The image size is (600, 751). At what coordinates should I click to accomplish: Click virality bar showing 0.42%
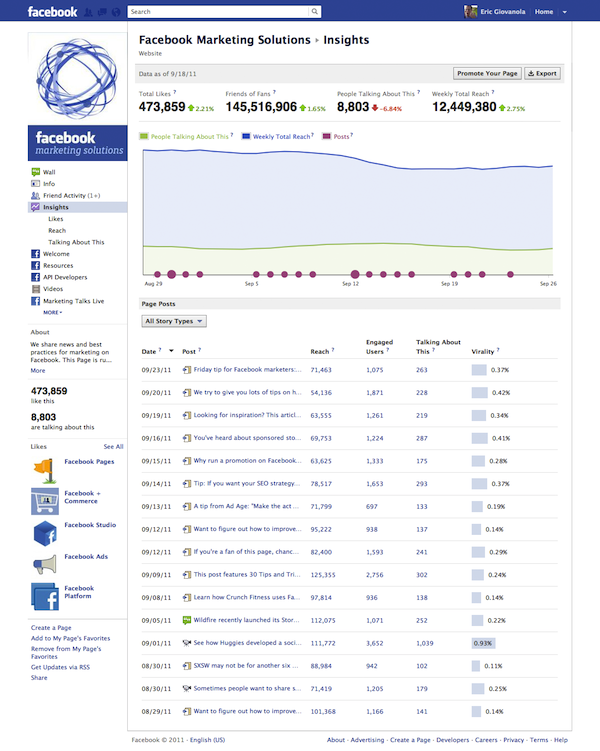coord(479,393)
